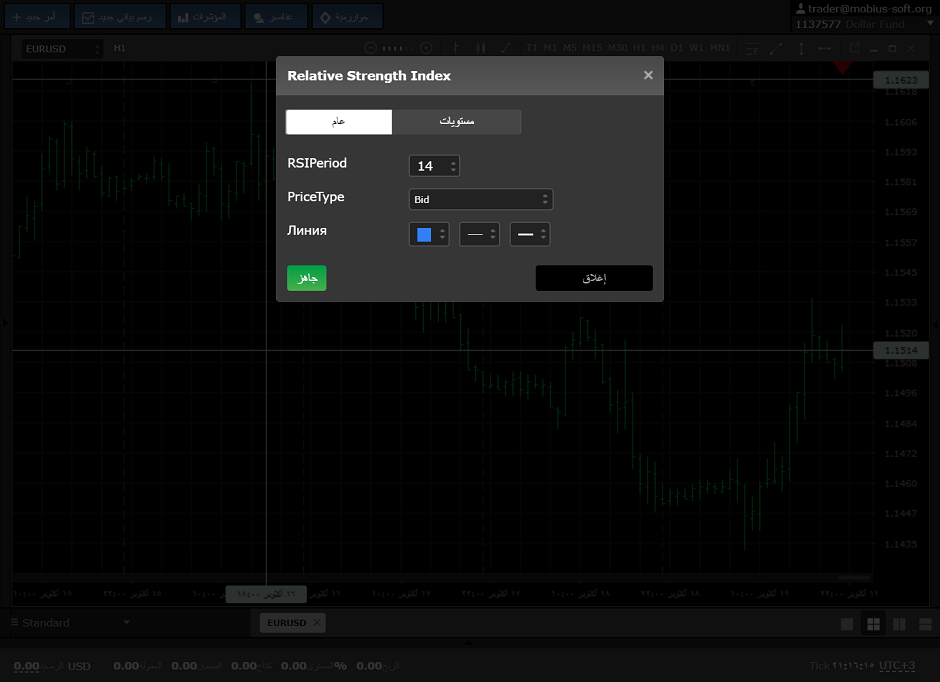Select the horizontal line drawing tool
The width and height of the screenshot is (940, 682).
825,49
